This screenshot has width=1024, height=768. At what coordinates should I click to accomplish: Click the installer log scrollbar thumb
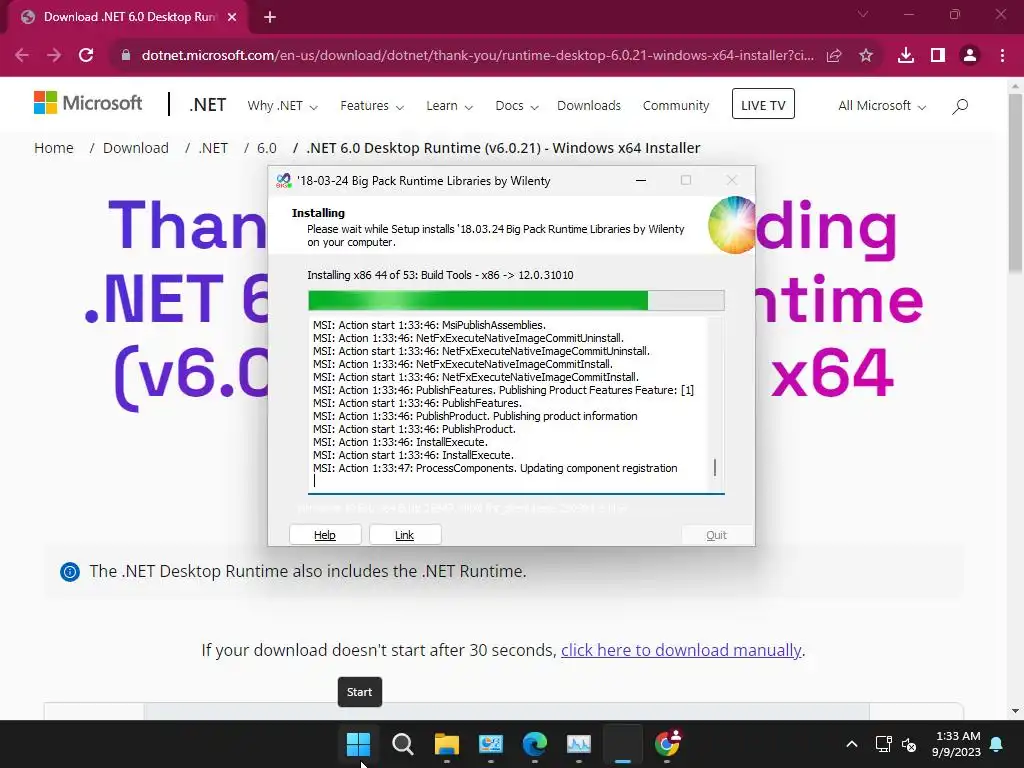point(715,468)
